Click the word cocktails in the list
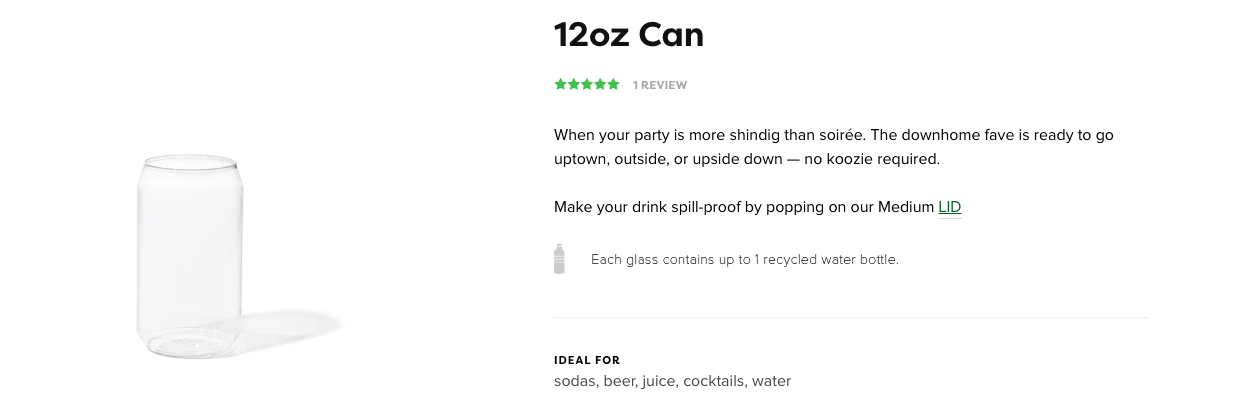Viewport: 1244px width, 418px height. [715, 381]
